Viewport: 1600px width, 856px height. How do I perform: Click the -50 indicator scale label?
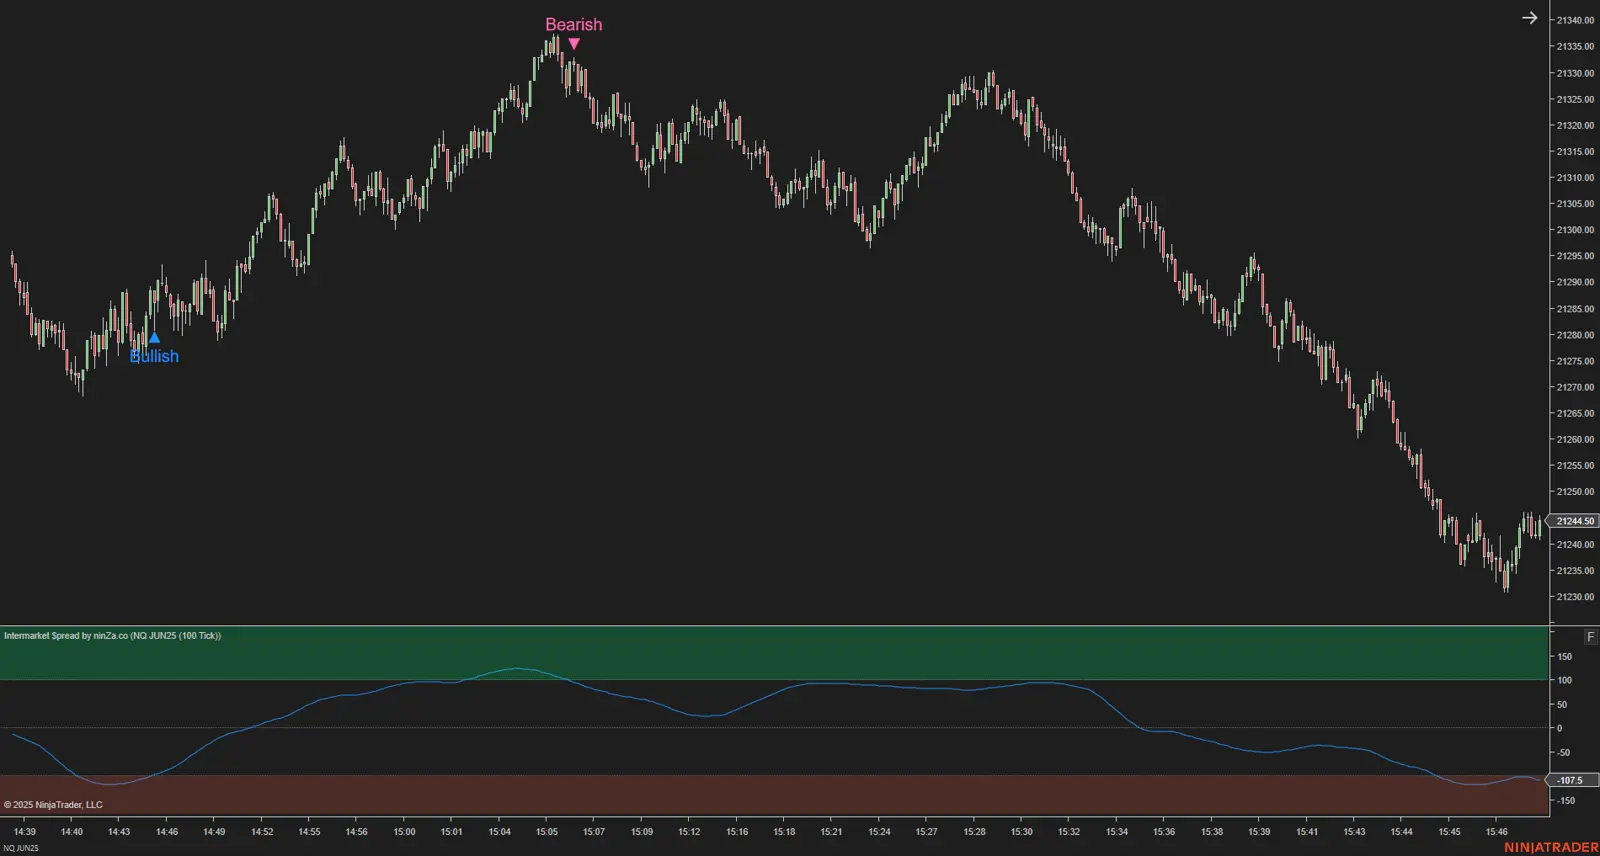pos(1563,753)
